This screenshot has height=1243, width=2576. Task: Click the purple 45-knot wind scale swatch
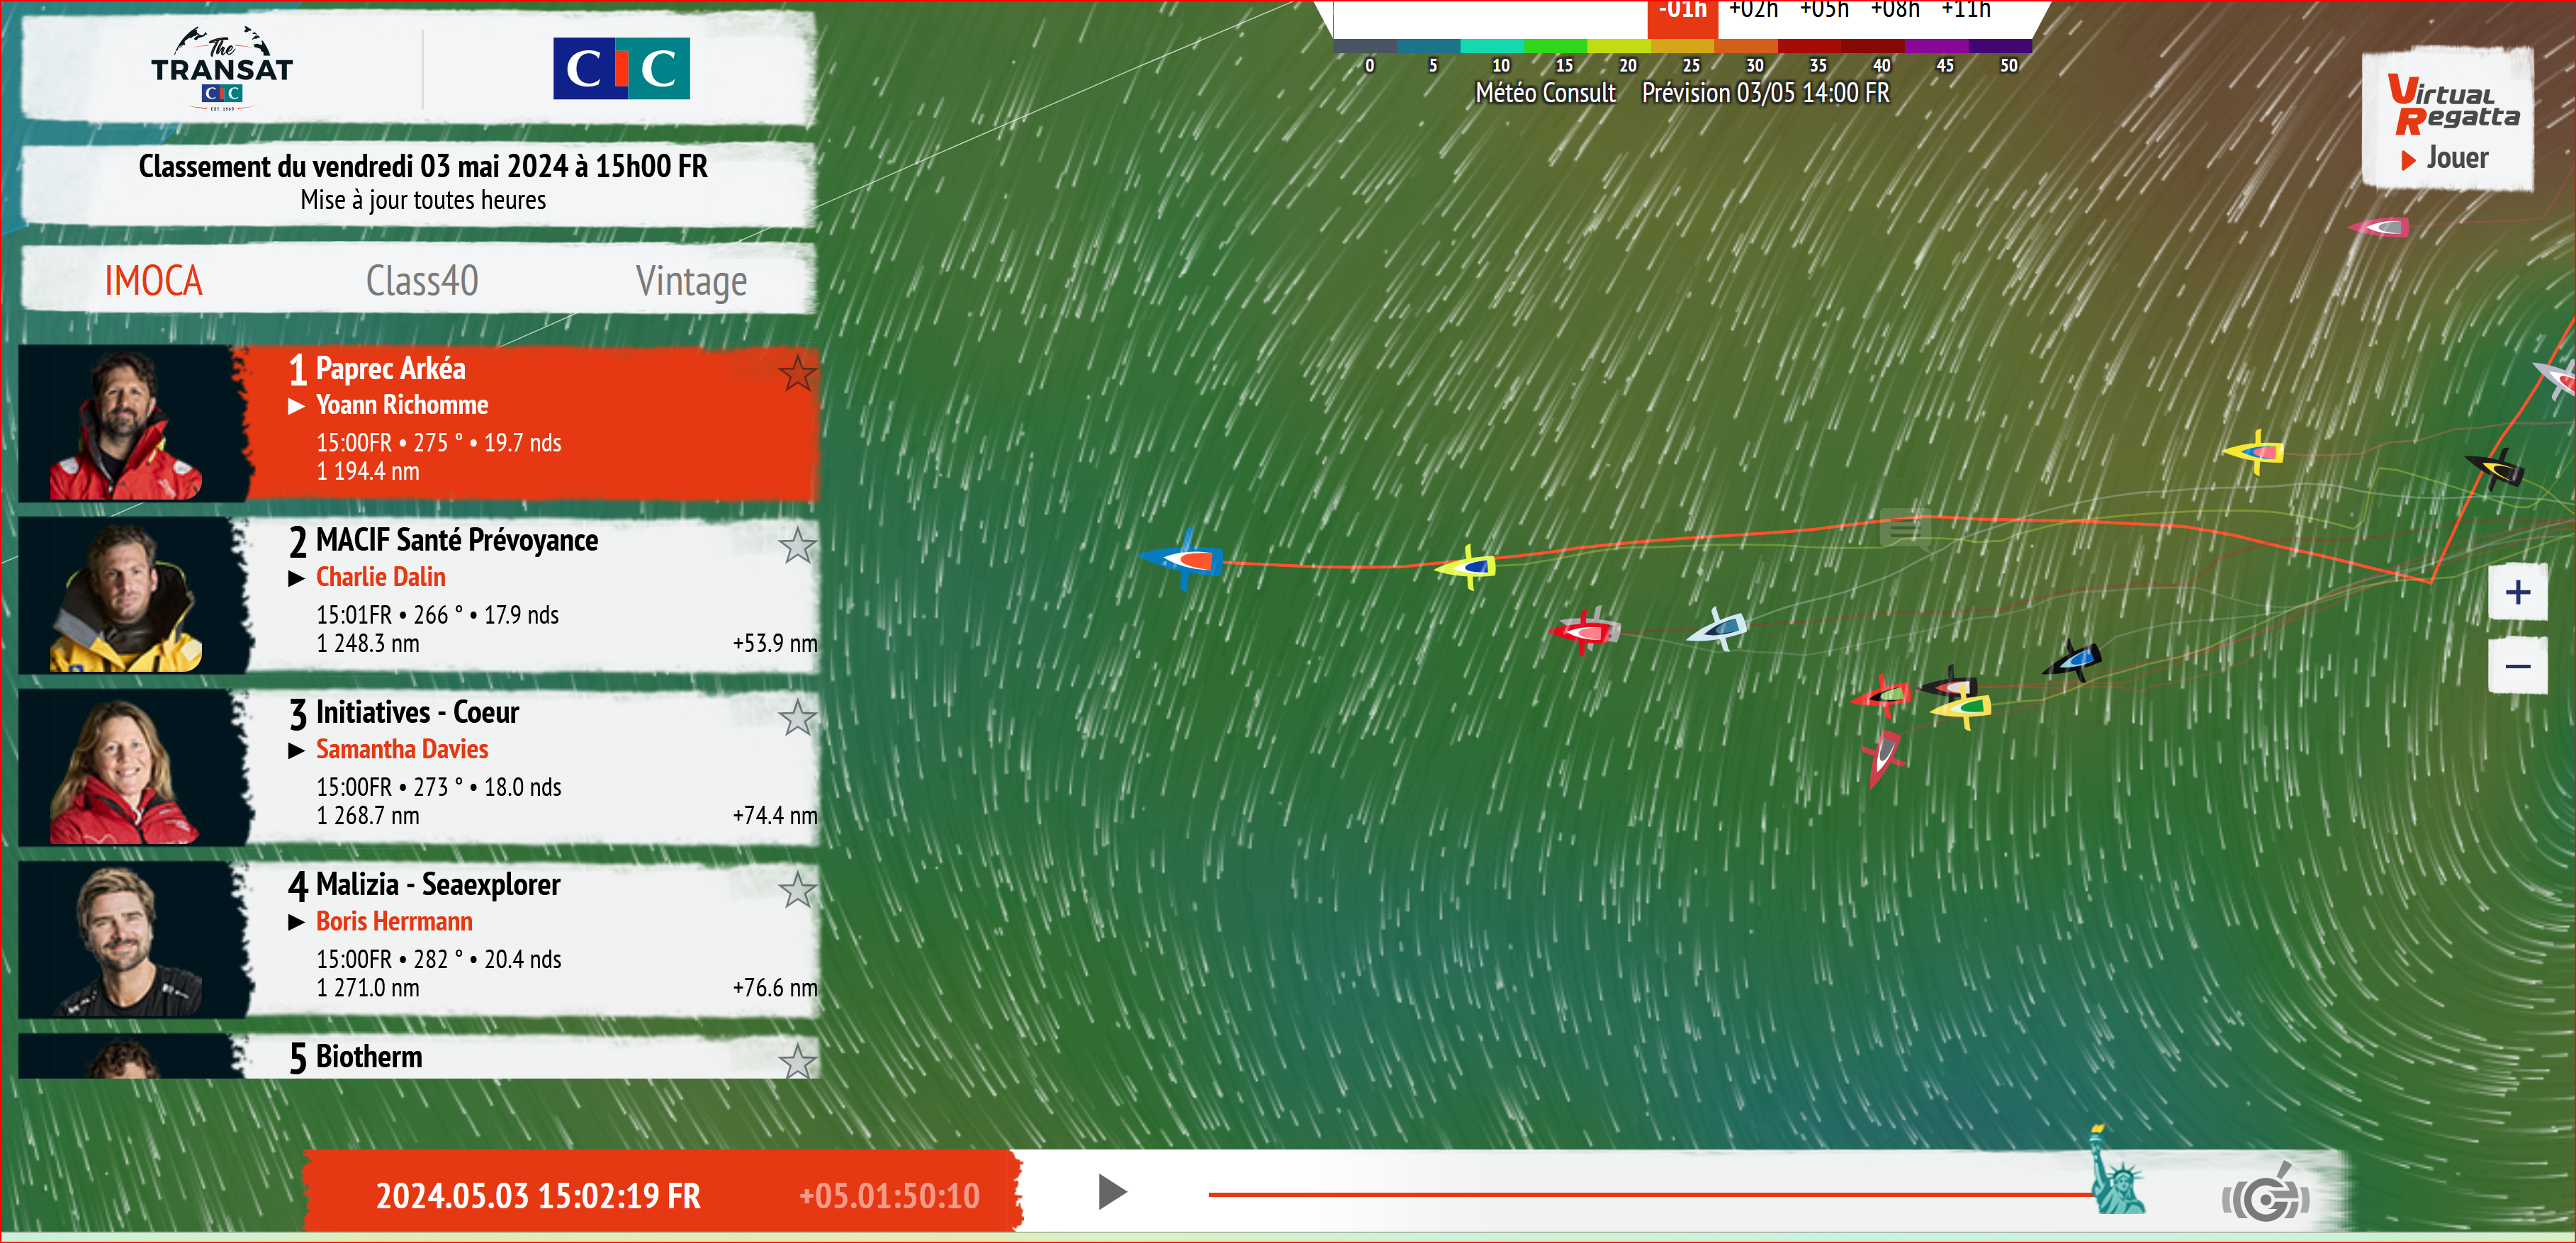point(1937,46)
